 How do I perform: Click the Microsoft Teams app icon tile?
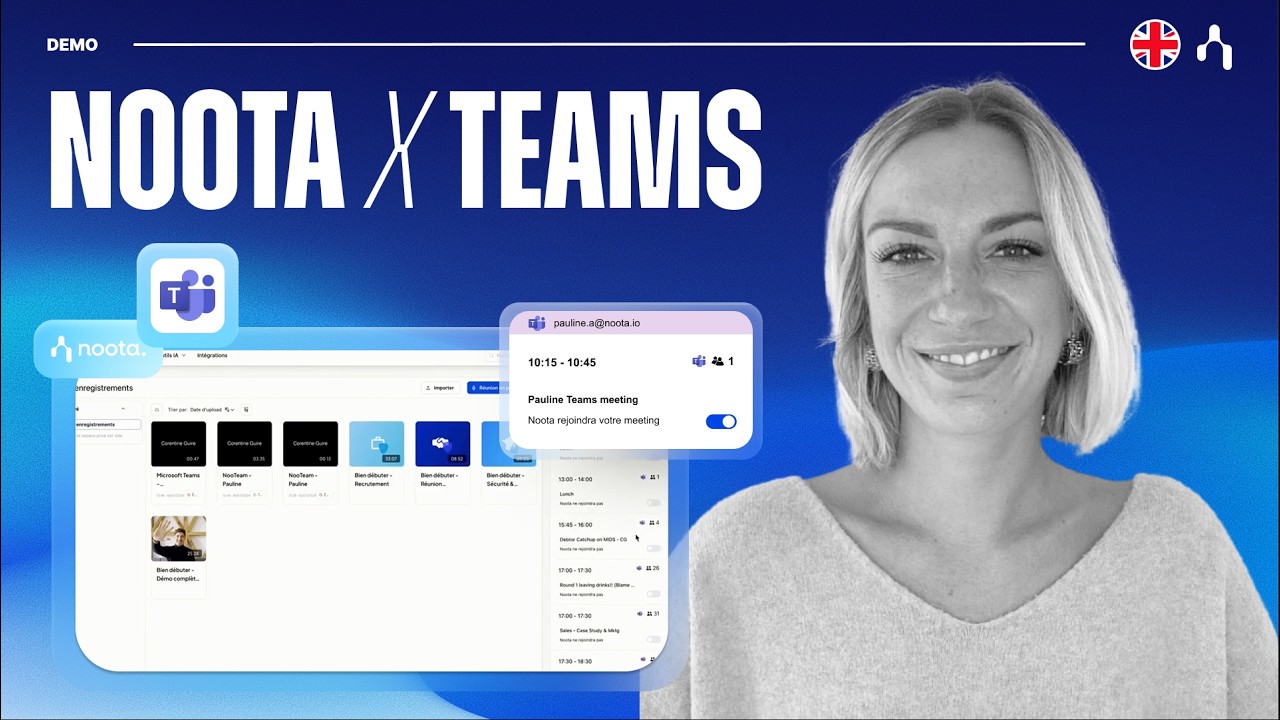coord(188,295)
